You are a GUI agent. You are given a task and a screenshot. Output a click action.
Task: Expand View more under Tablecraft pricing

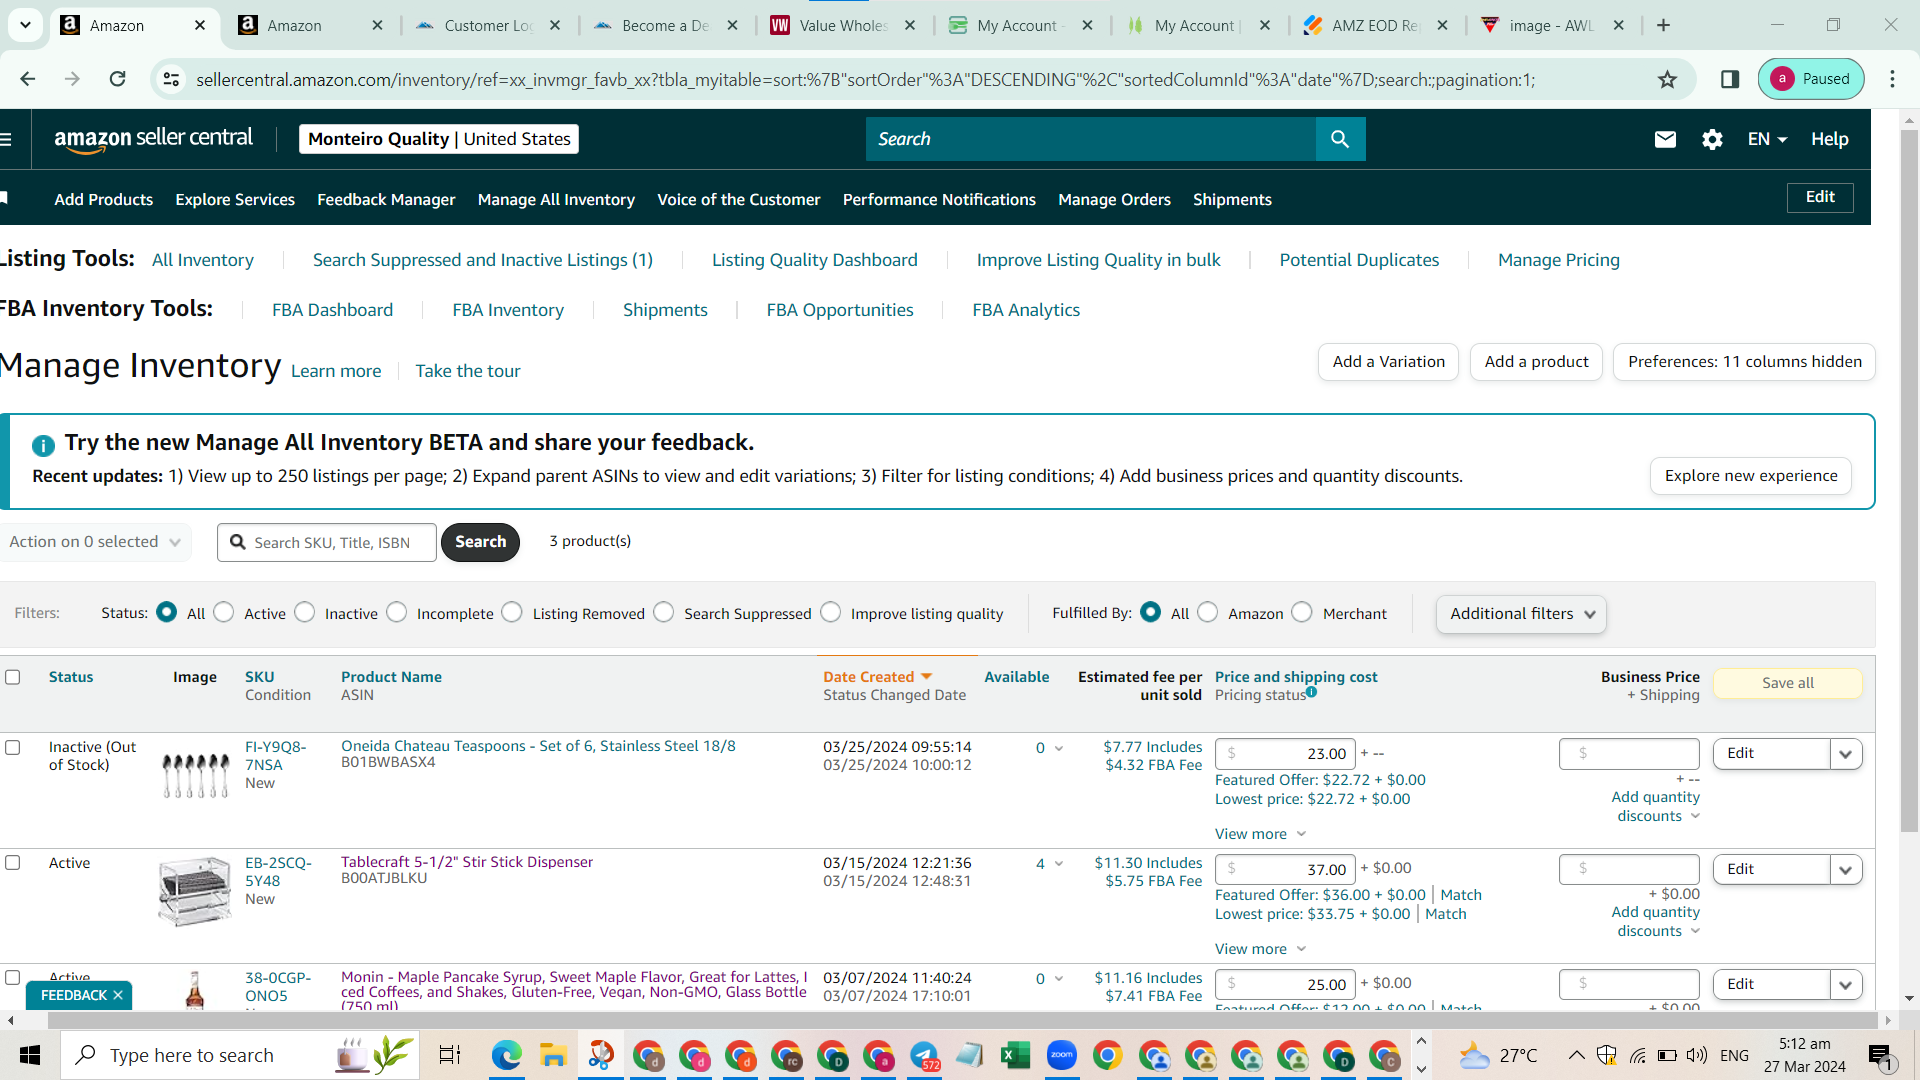tap(1260, 949)
